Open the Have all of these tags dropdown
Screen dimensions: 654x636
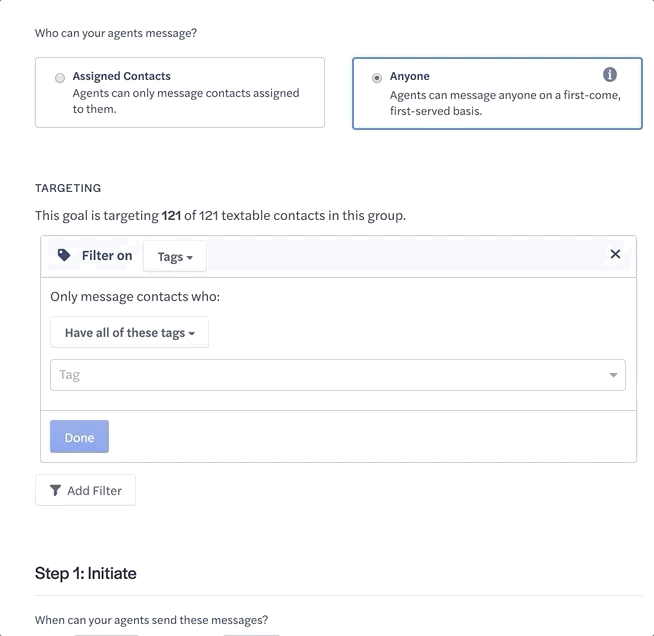[129, 332]
